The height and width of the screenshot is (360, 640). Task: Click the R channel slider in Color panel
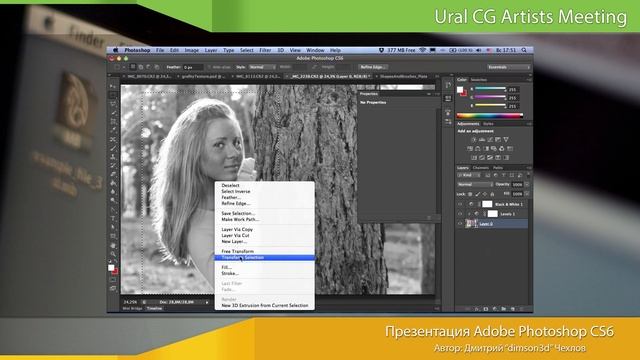pyautogui.click(x=490, y=89)
